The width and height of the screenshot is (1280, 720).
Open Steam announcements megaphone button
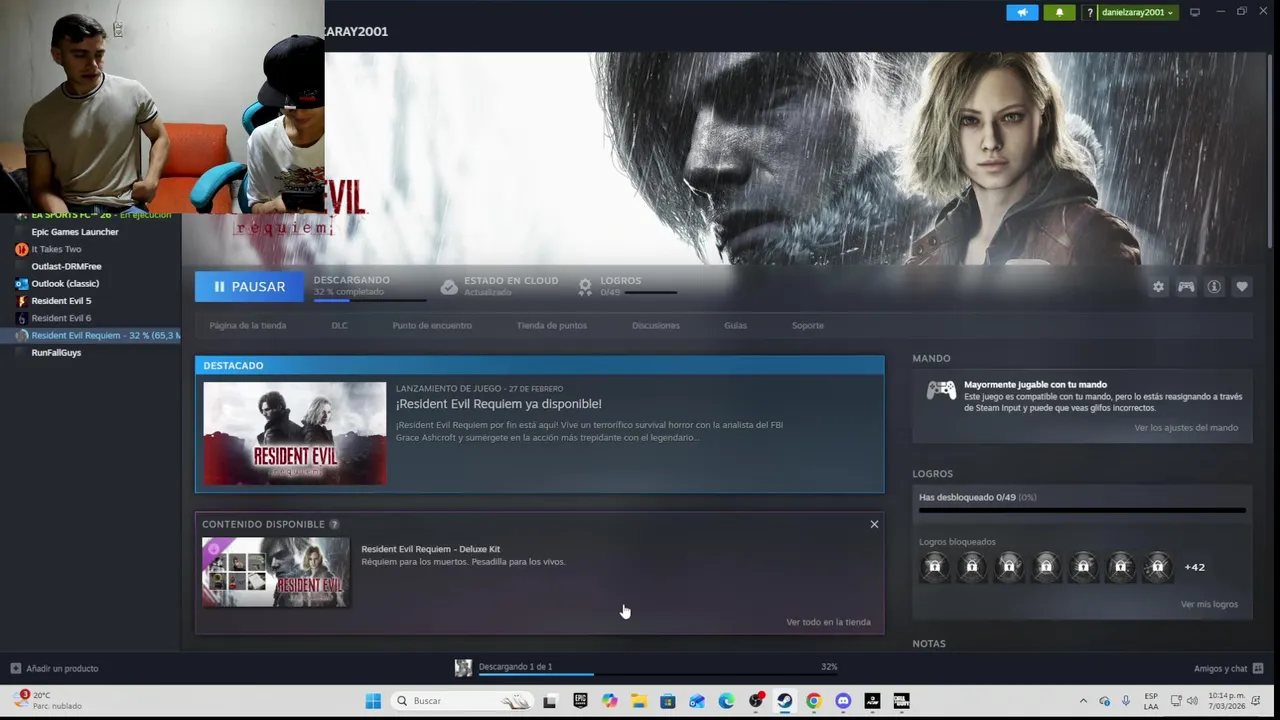click(1022, 12)
